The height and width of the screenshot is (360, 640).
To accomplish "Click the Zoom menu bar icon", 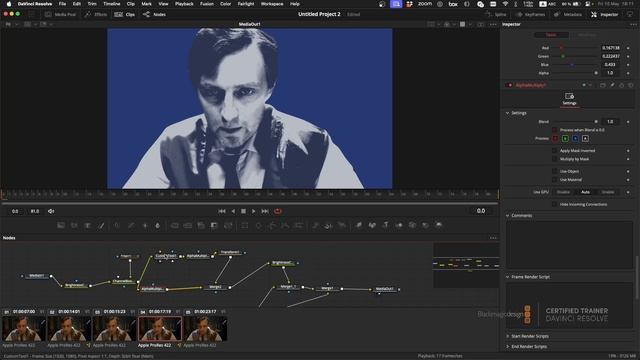I will 424,4.
